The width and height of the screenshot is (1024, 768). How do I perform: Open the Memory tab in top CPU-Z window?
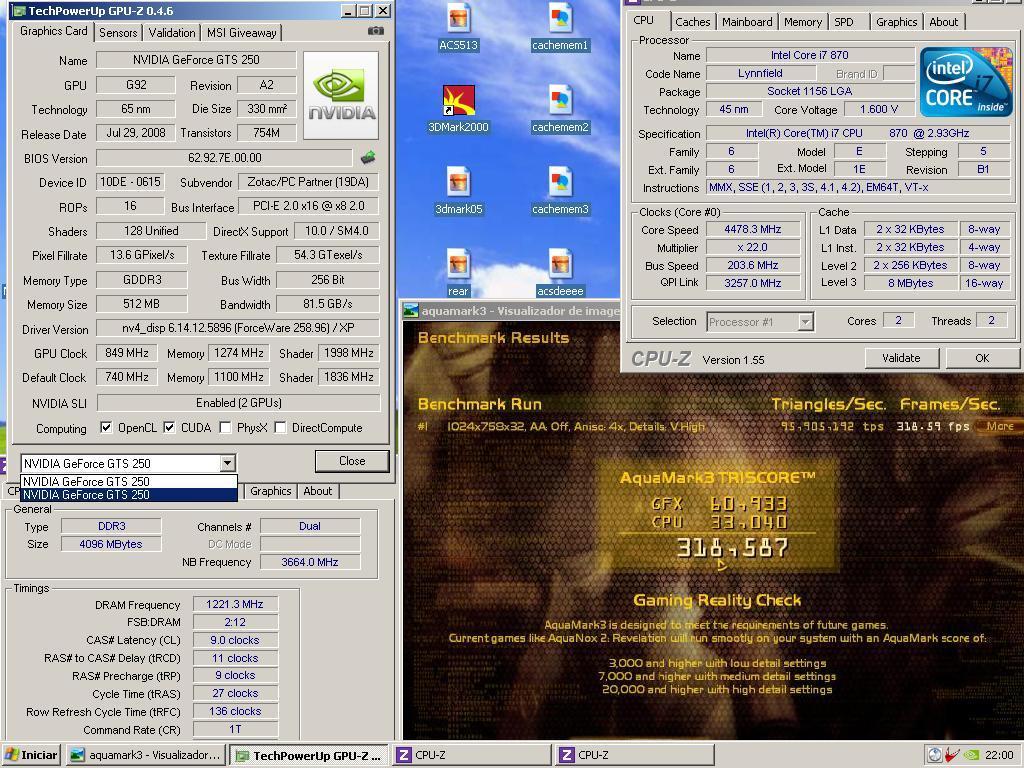click(803, 22)
